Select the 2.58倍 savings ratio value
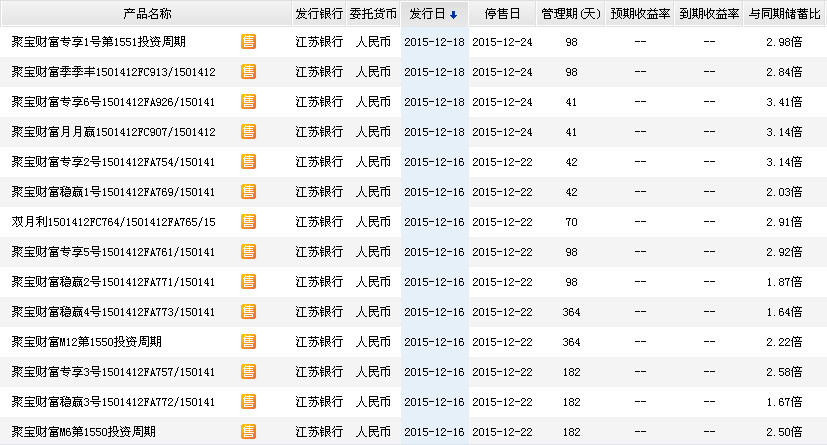The width and height of the screenshot is (827, 445). [x=784, y=372]
